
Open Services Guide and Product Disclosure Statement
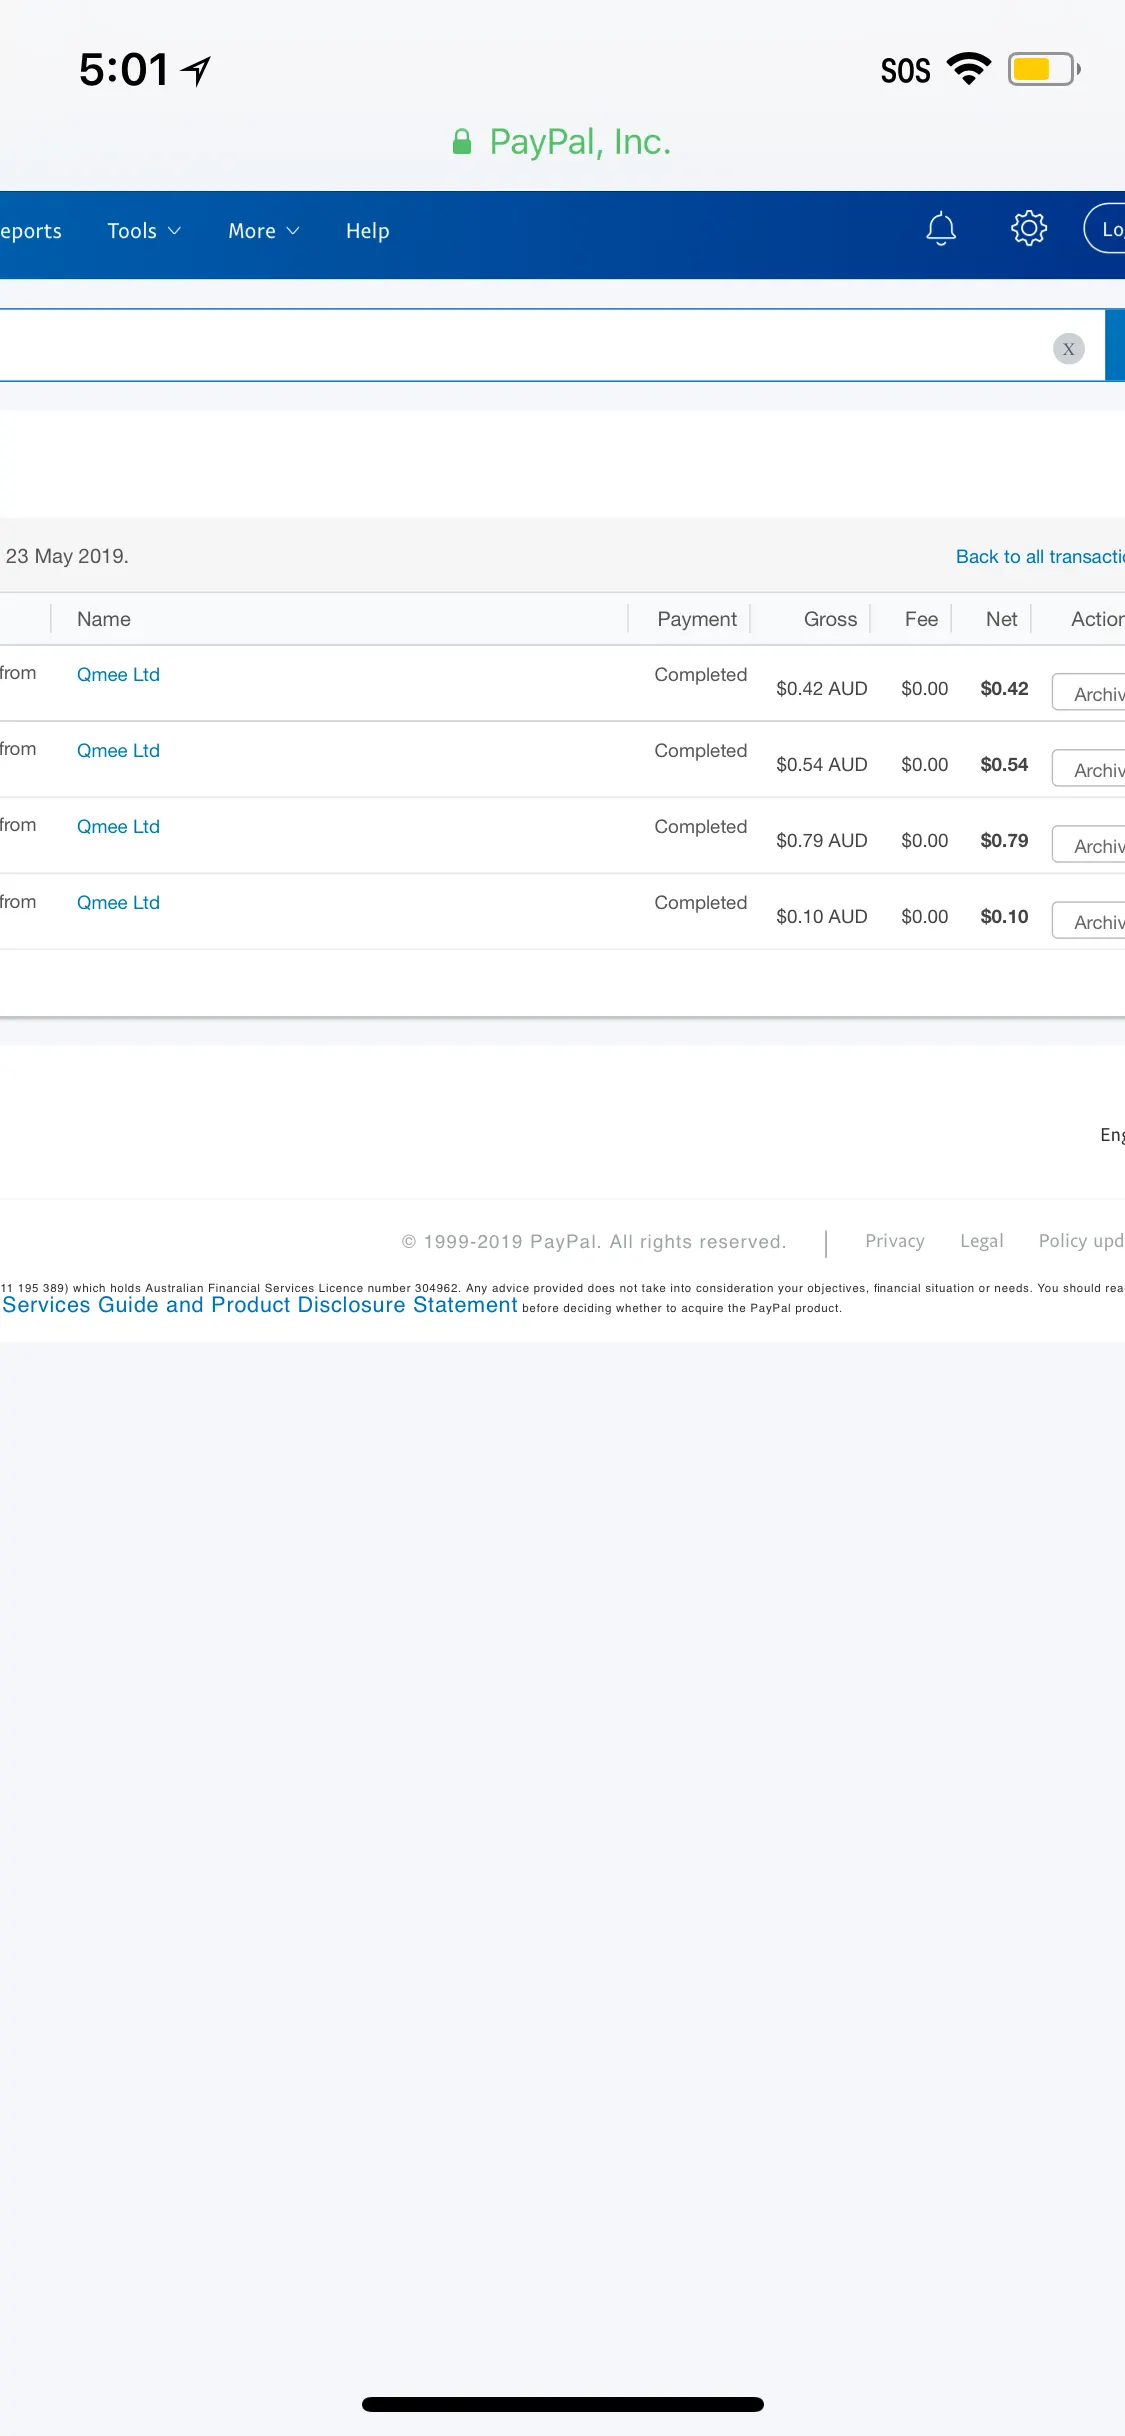click(x=260, y=1305)
